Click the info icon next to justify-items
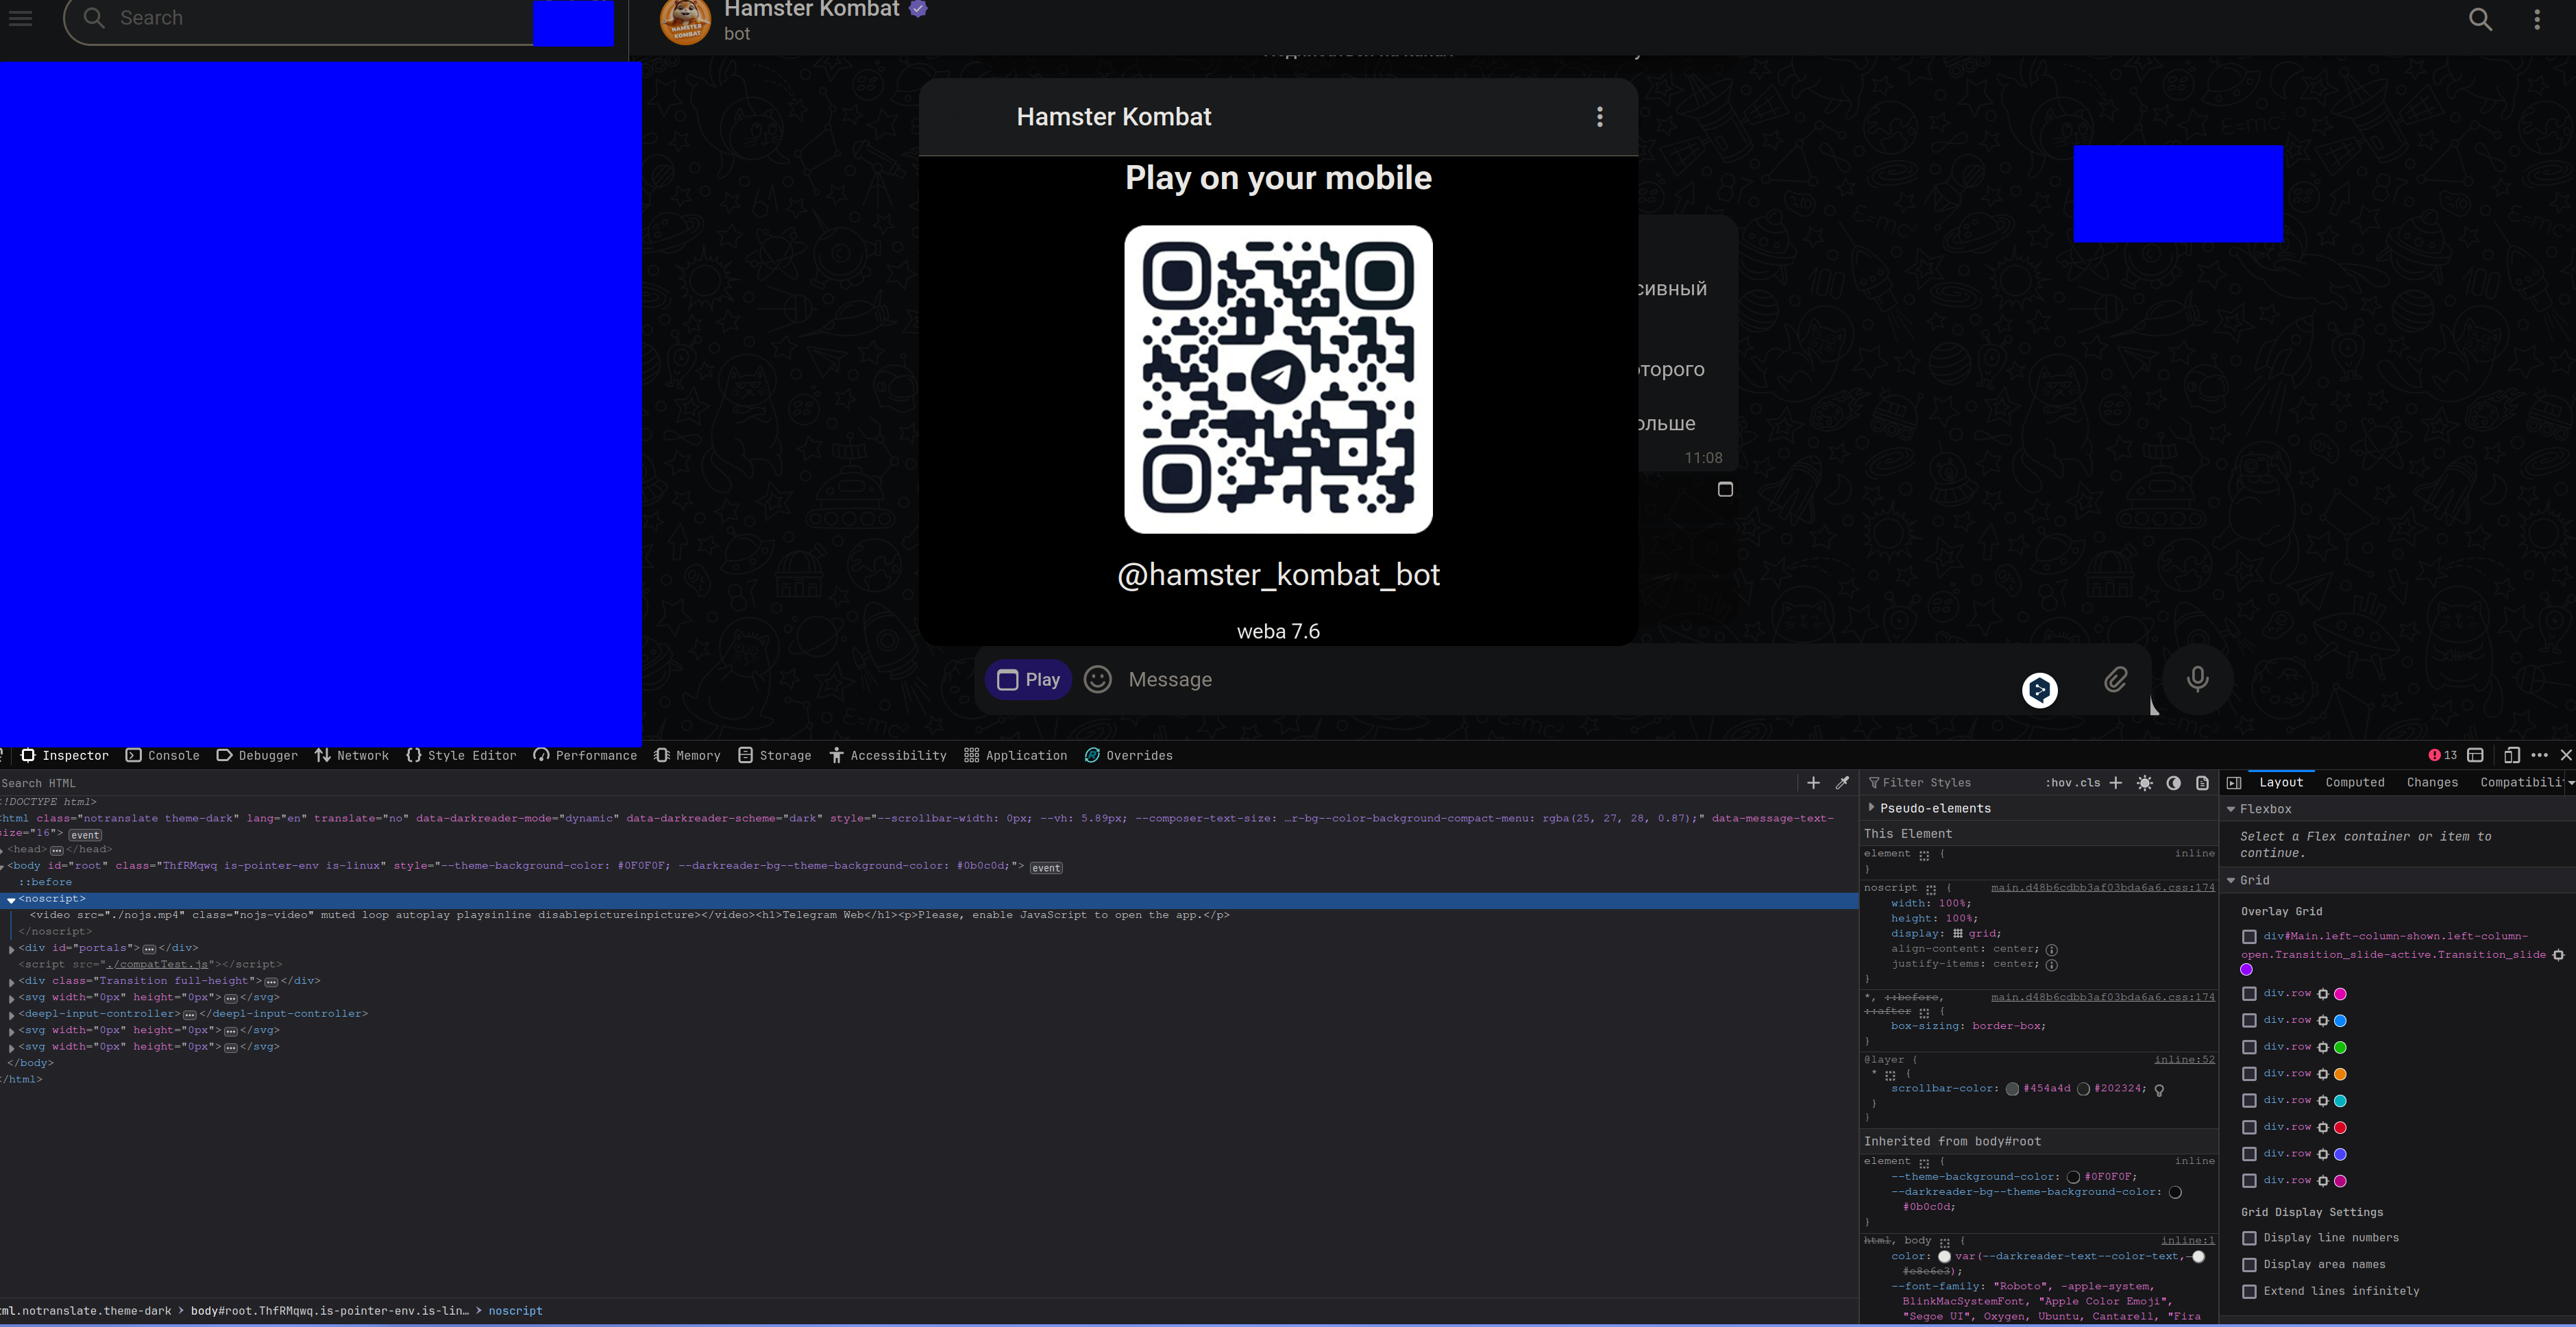 (x=2051, y=965)
